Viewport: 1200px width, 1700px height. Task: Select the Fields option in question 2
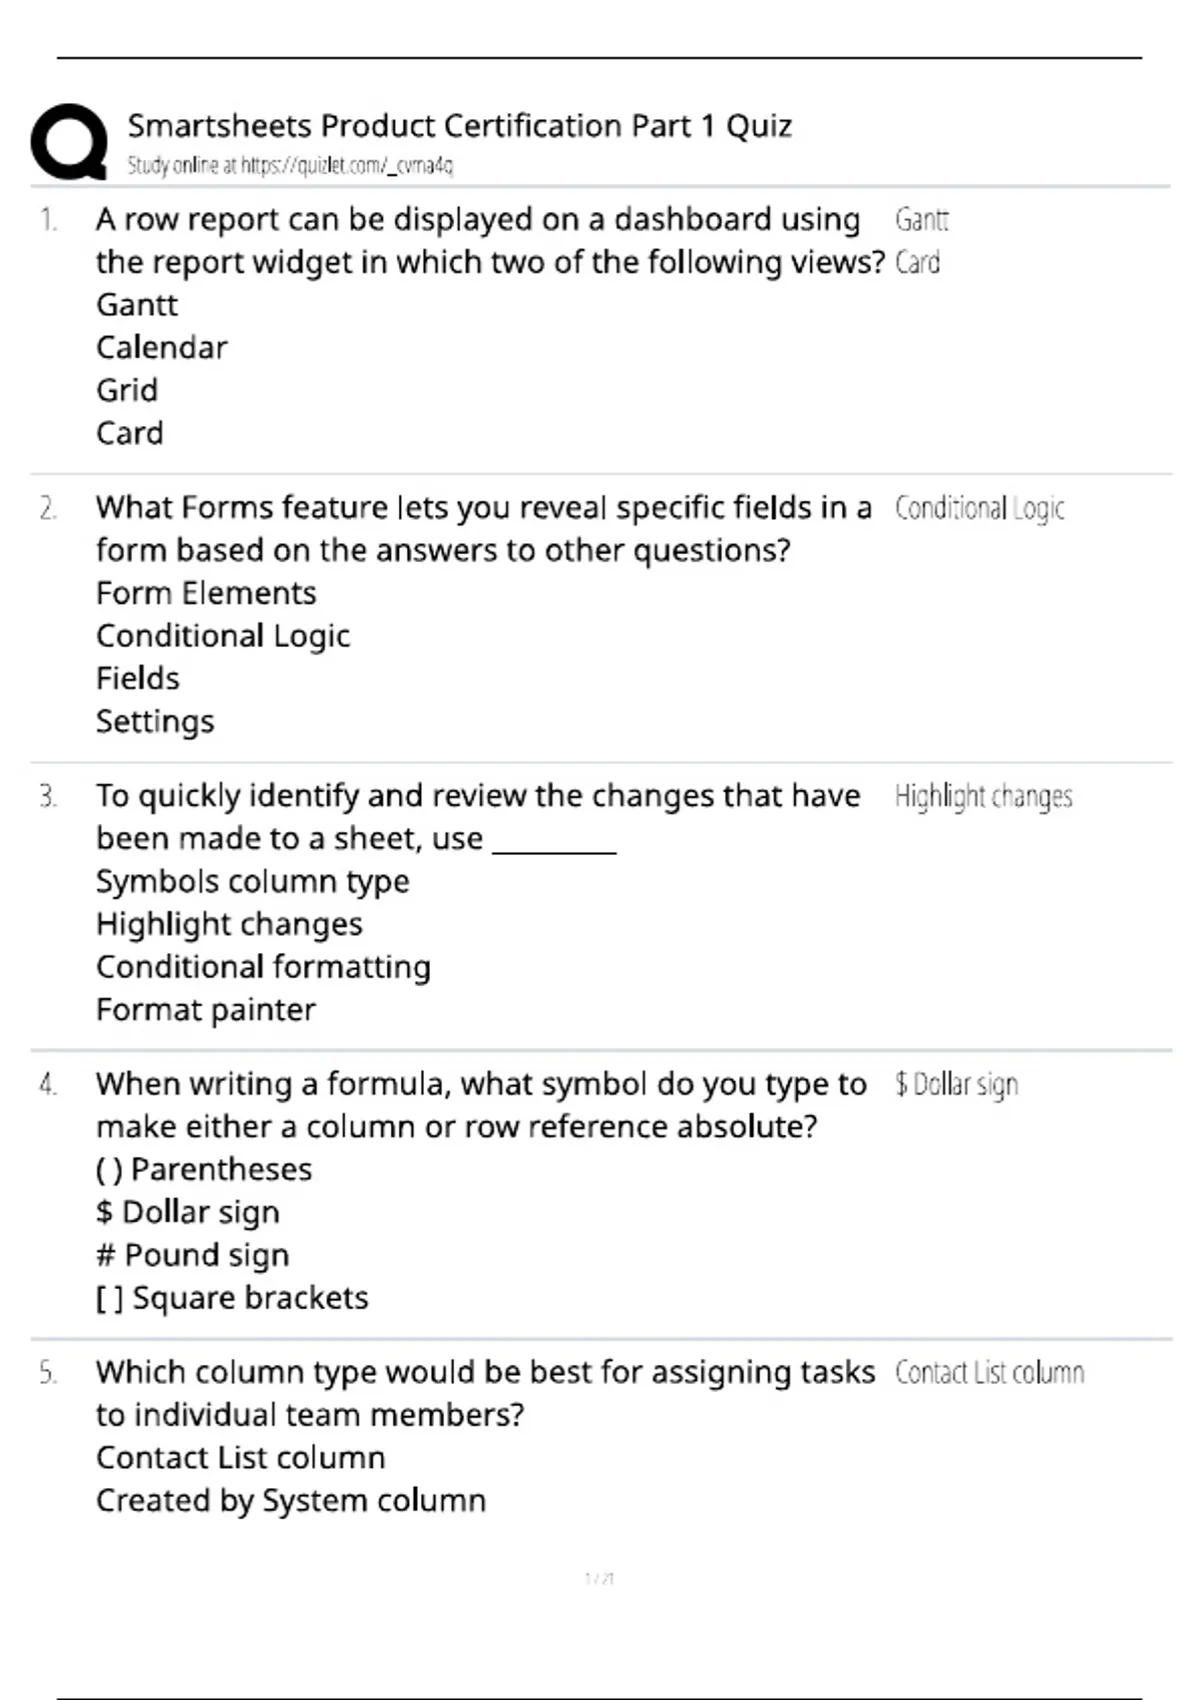(138, 678)
